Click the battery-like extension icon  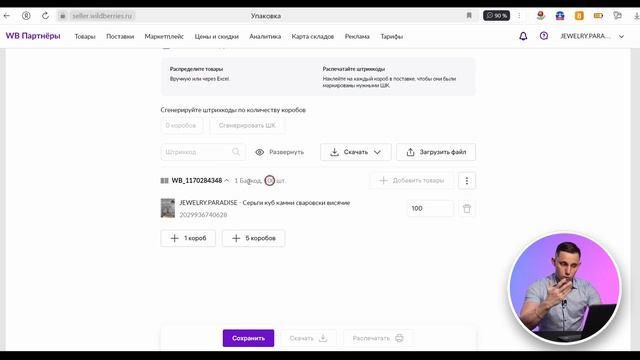(598, 16)
